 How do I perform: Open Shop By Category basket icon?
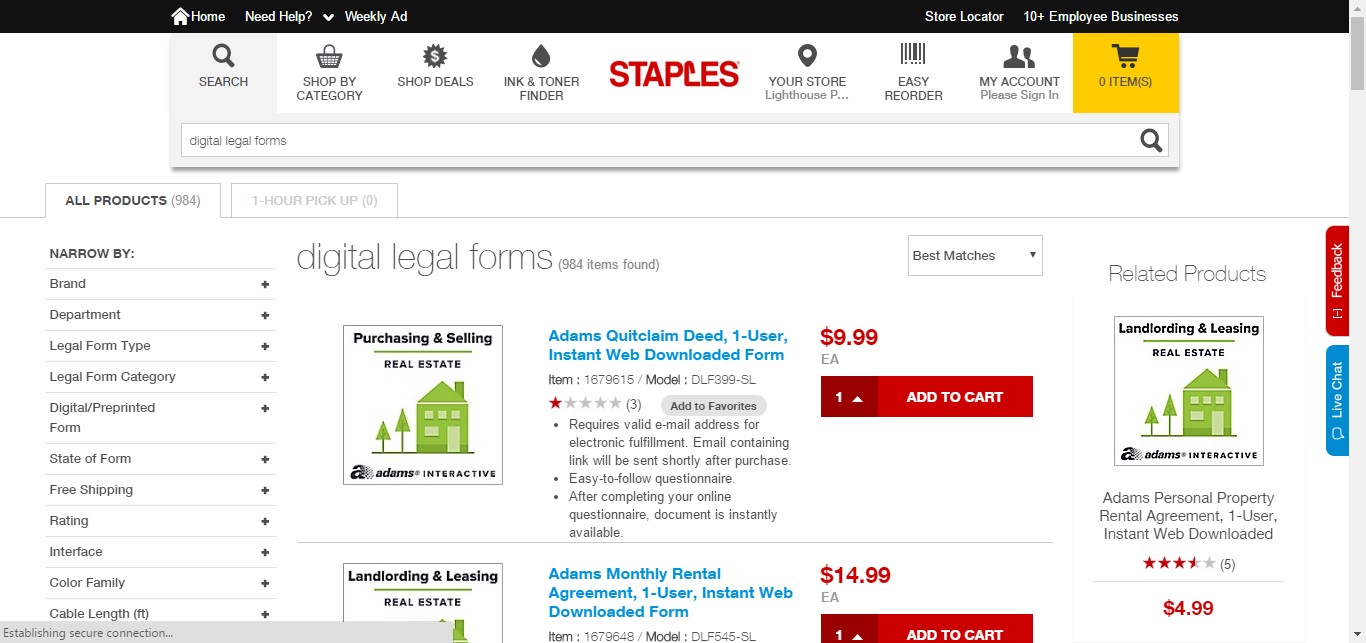pos(329,57)
